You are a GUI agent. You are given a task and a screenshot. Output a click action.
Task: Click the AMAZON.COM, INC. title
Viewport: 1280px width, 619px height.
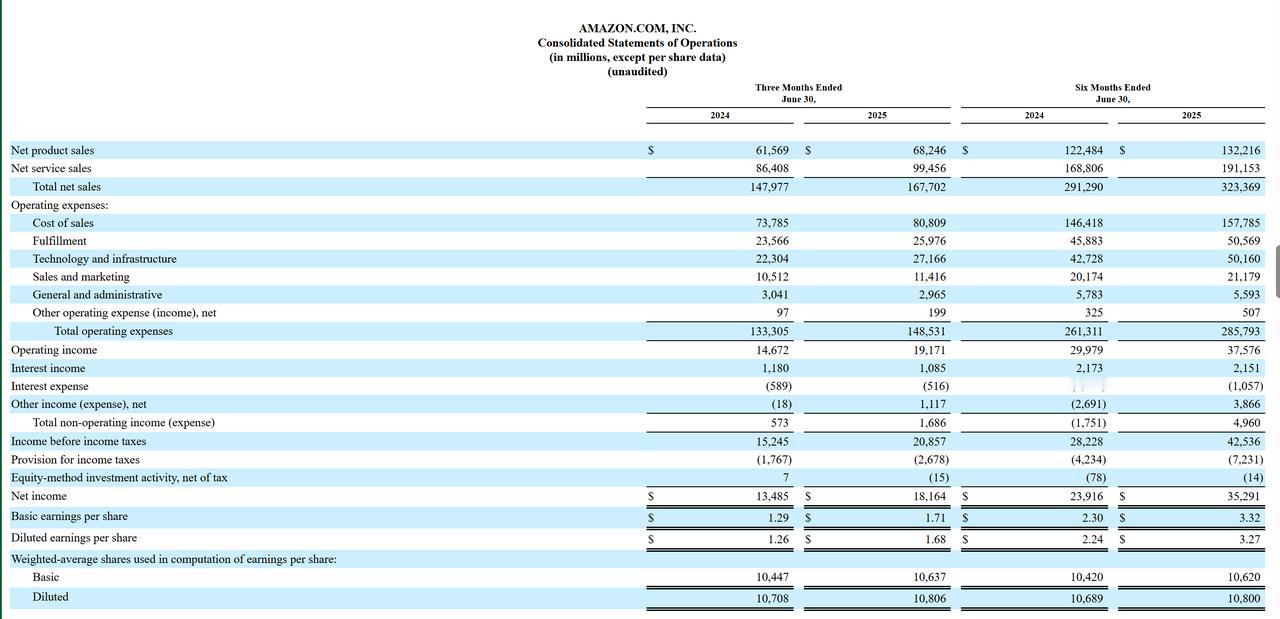click(637, 28)
